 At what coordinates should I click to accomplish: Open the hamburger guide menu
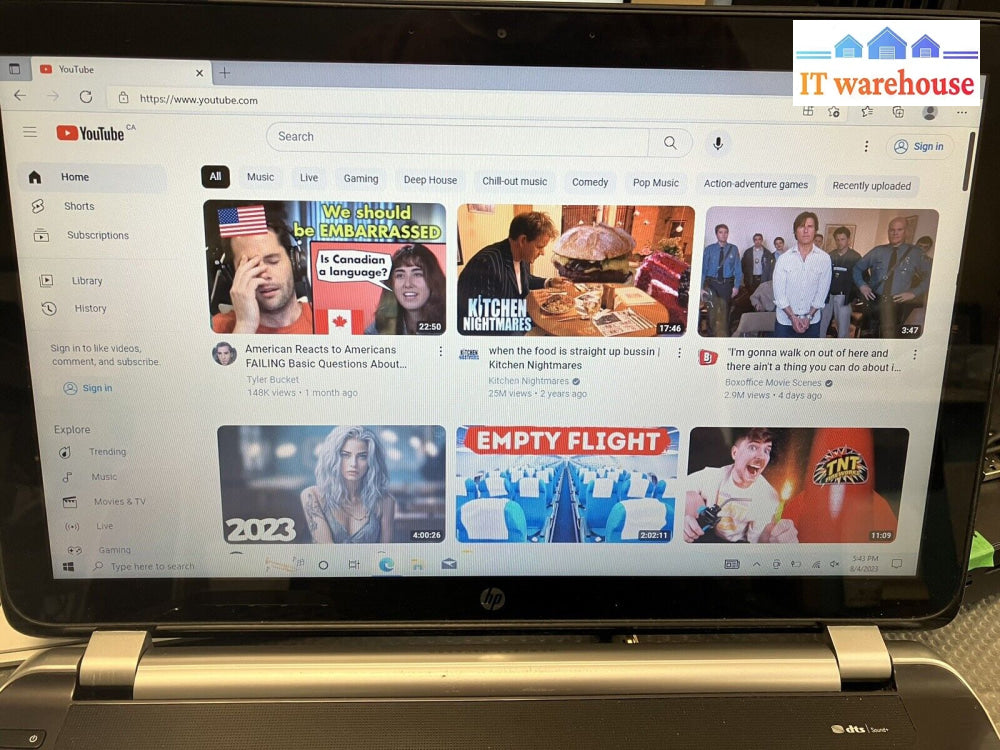pos(30,132)
